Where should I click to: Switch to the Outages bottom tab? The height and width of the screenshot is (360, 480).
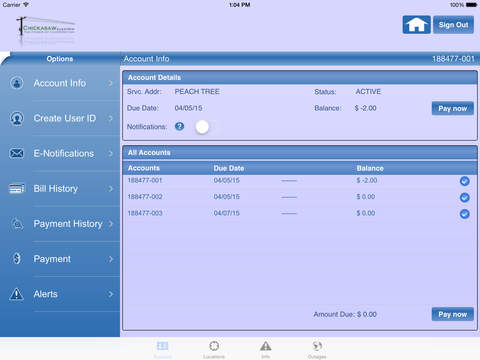coord(317,349)
